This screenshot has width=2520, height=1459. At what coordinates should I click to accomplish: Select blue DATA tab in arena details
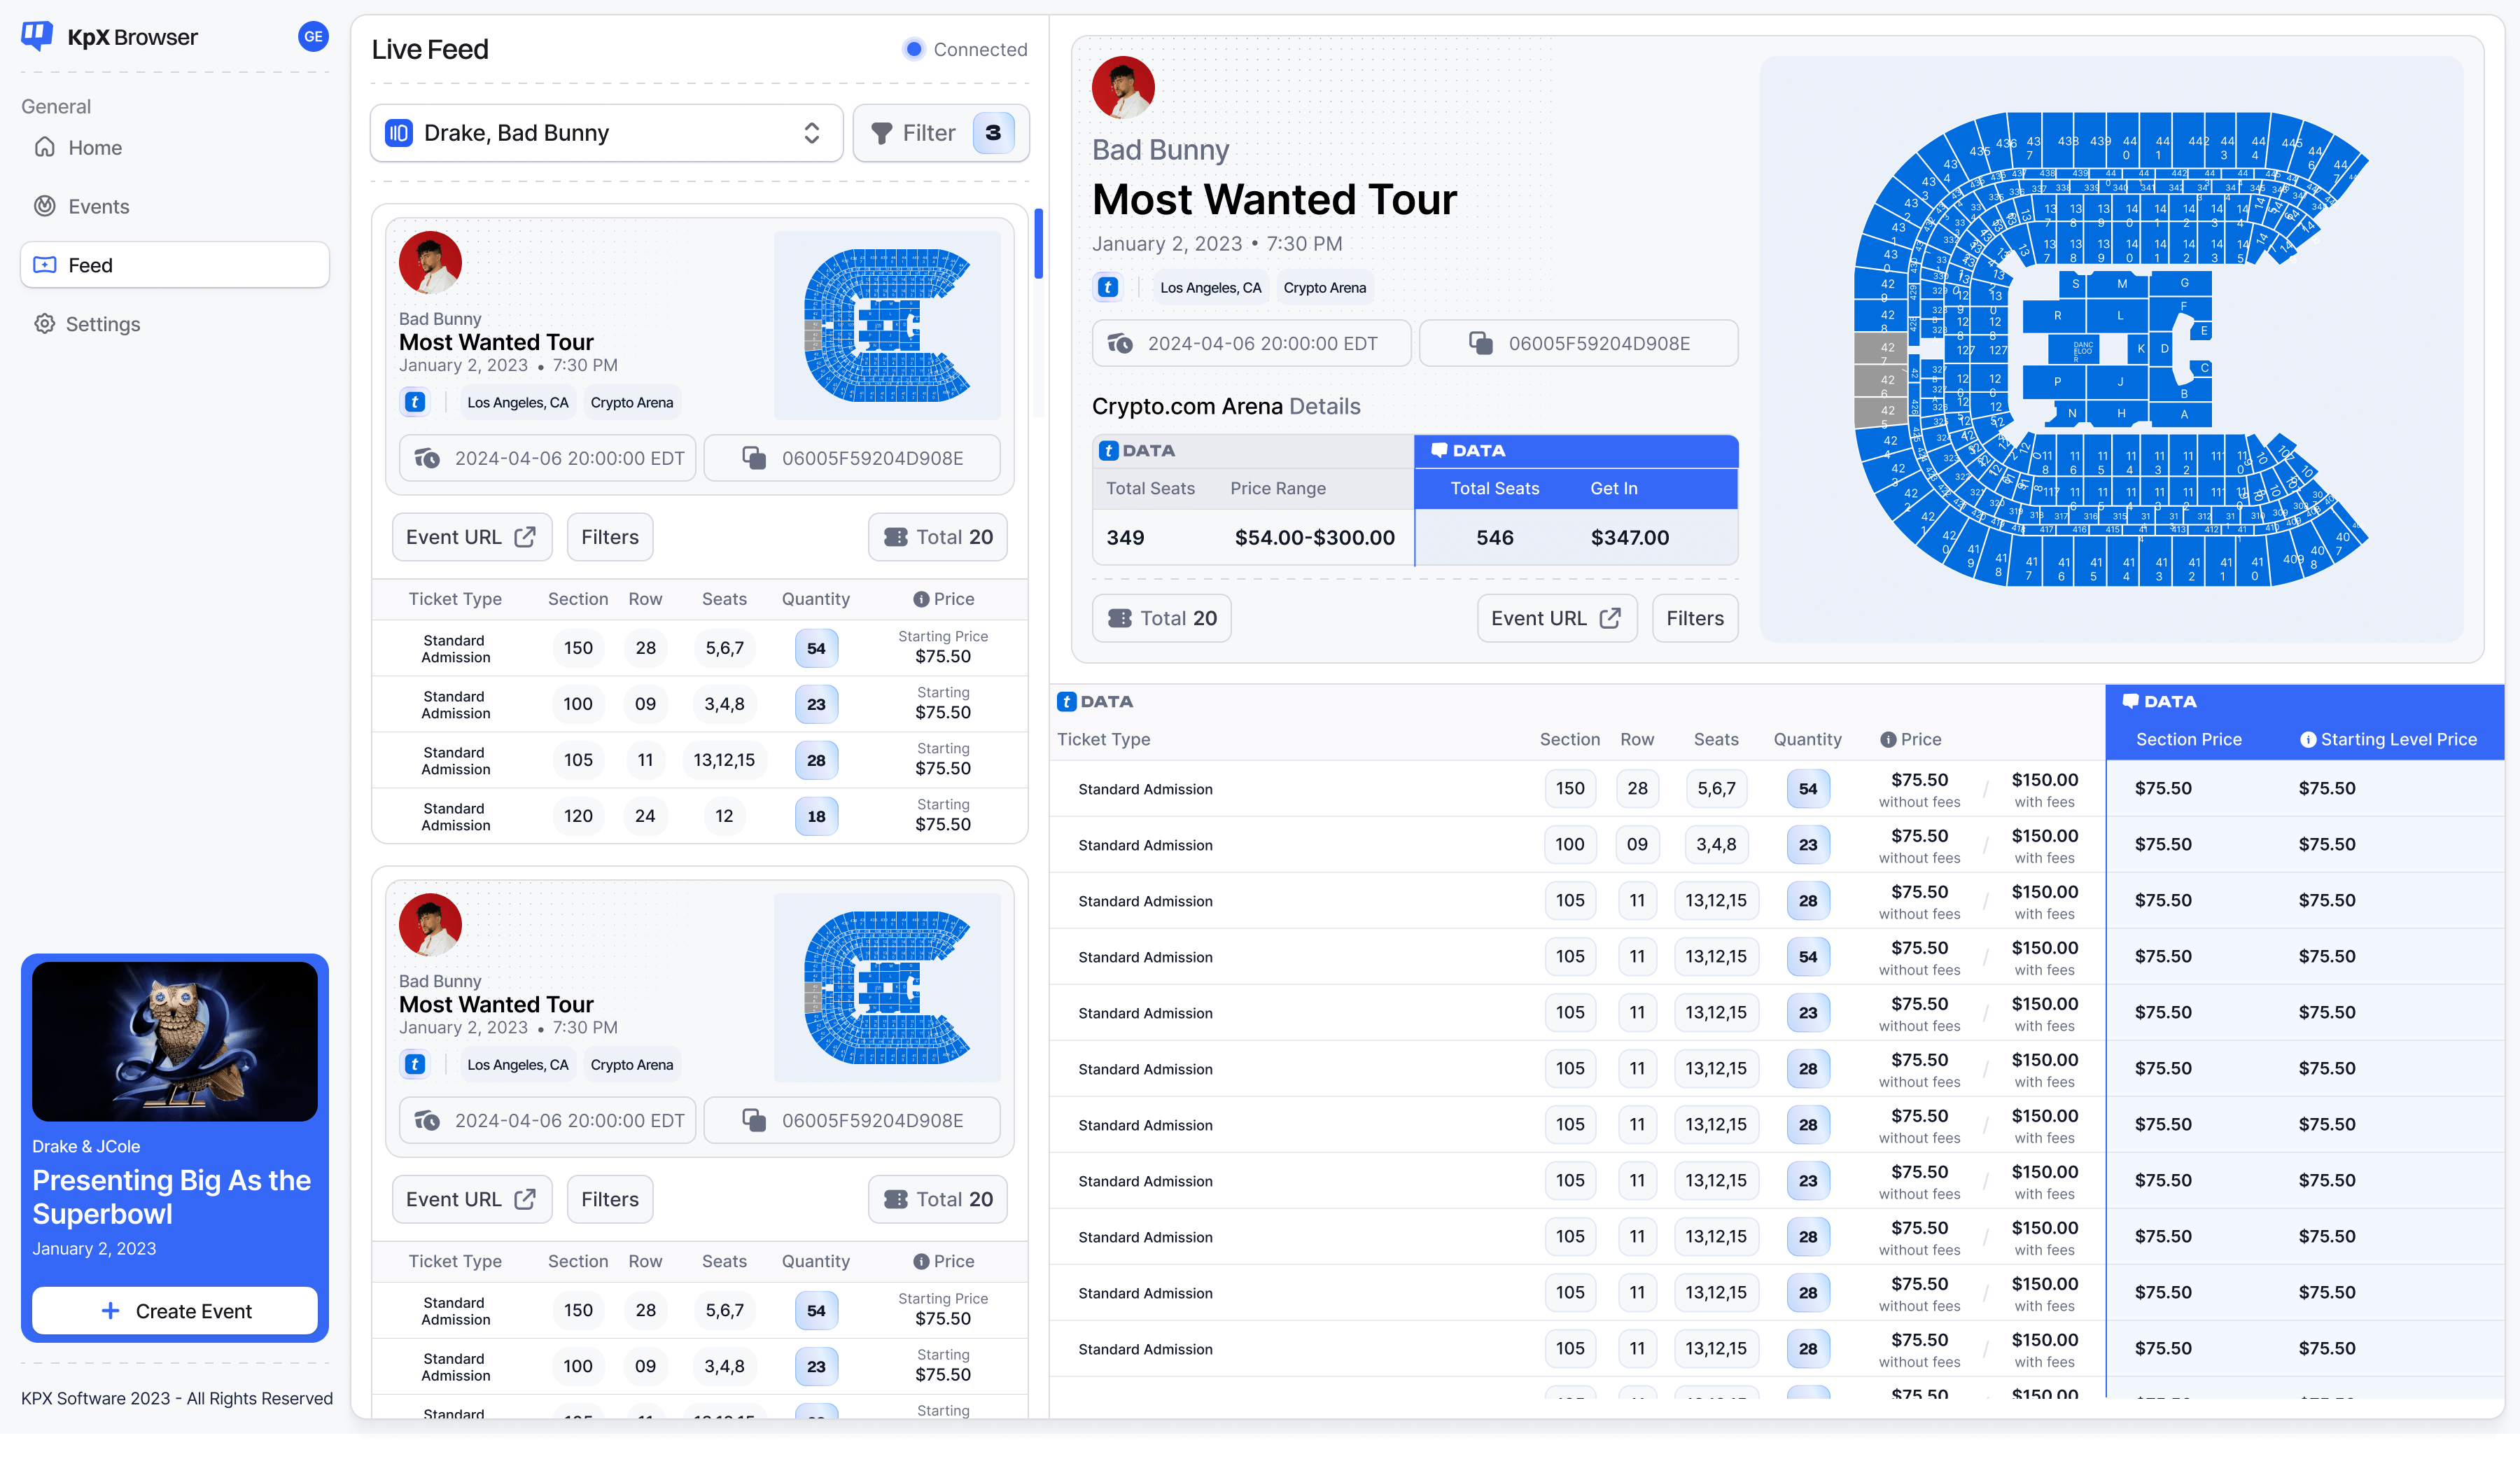[1576, 451]
